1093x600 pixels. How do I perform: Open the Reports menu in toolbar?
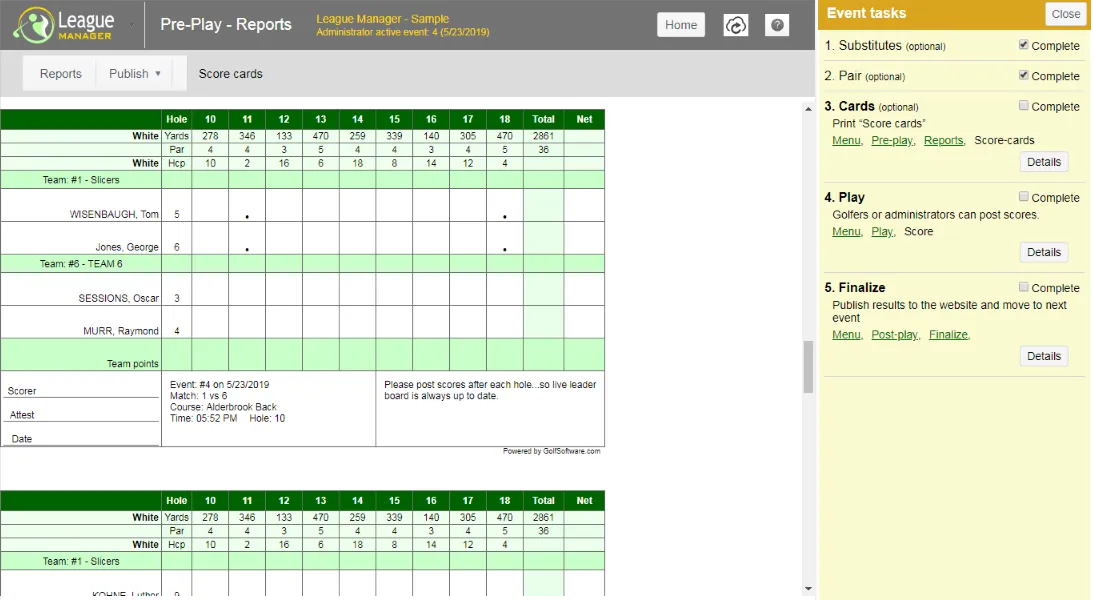coord(61,73)
